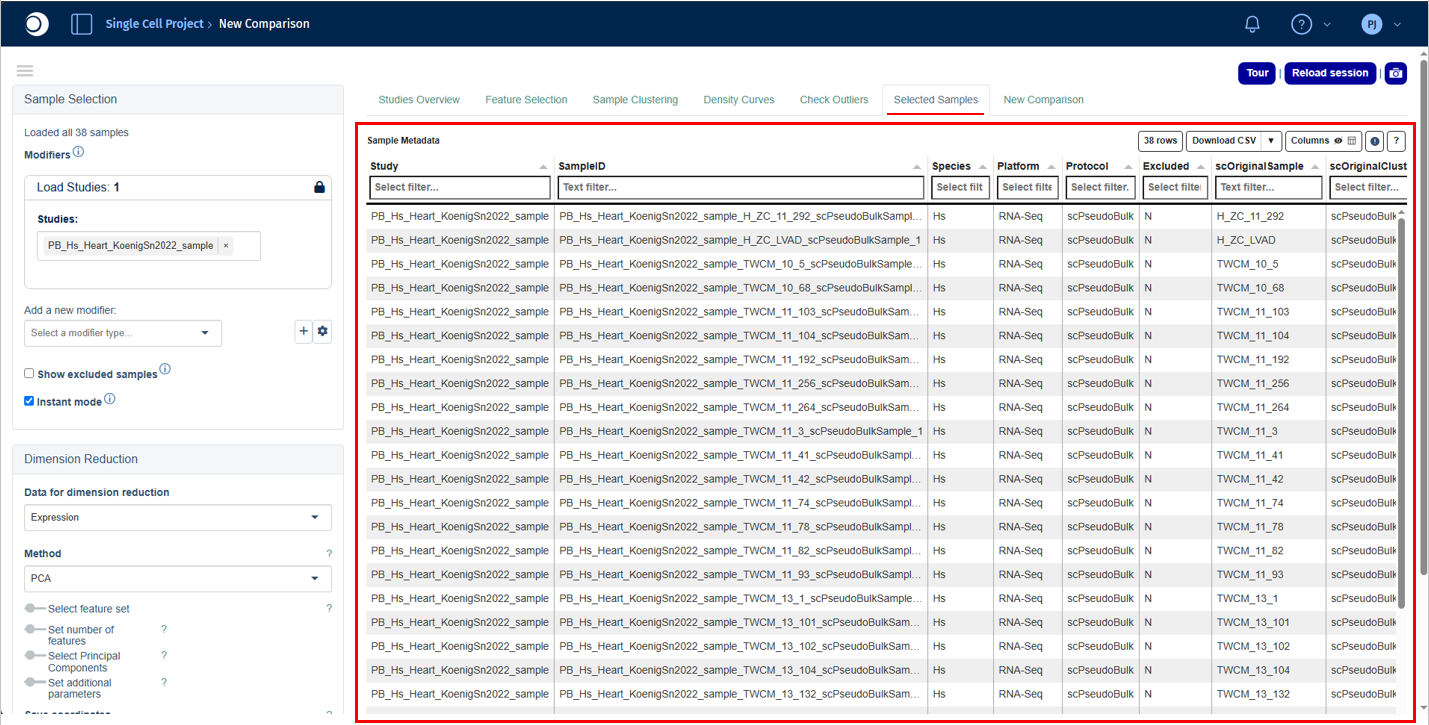Image resolution: width=1429 pixels, height=725 pixels.
Task: Click help mark beside Select feature set
Action: (329, 608)
